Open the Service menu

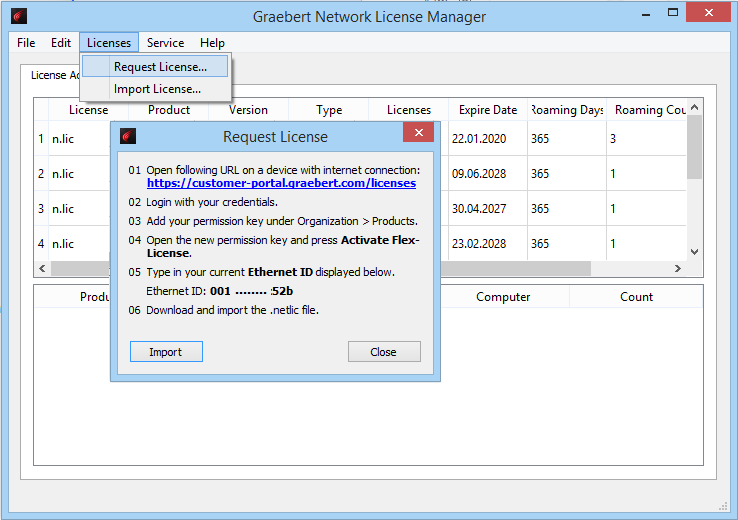[165, 43]
